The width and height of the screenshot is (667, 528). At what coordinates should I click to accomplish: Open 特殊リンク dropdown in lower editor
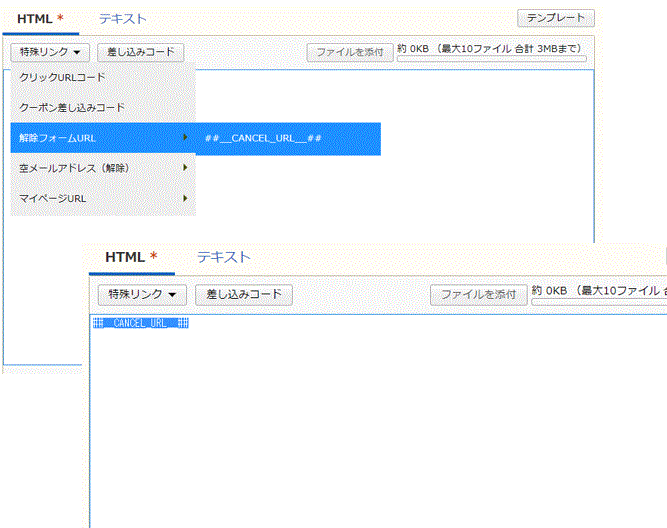(143, 295)
